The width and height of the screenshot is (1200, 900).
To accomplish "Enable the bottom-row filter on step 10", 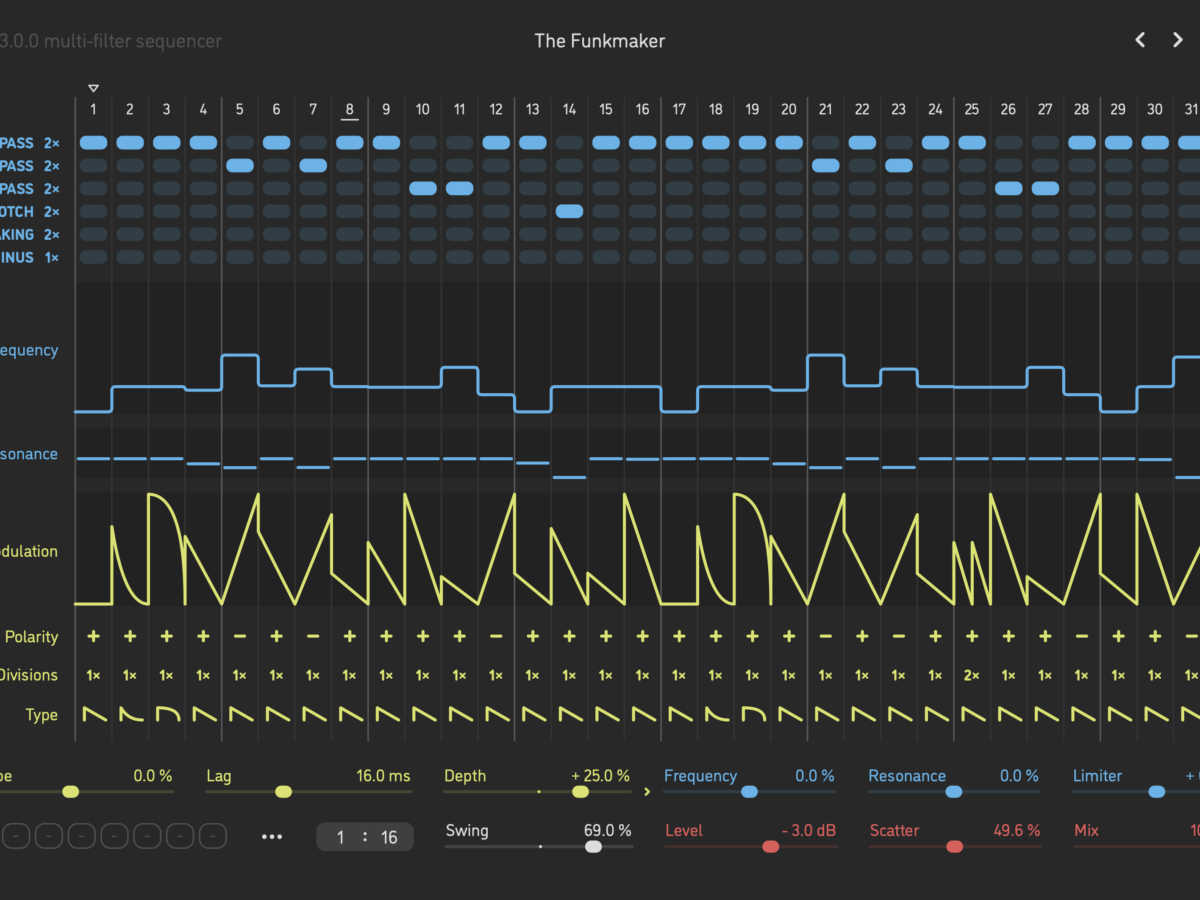I will (x=423, y=257).
